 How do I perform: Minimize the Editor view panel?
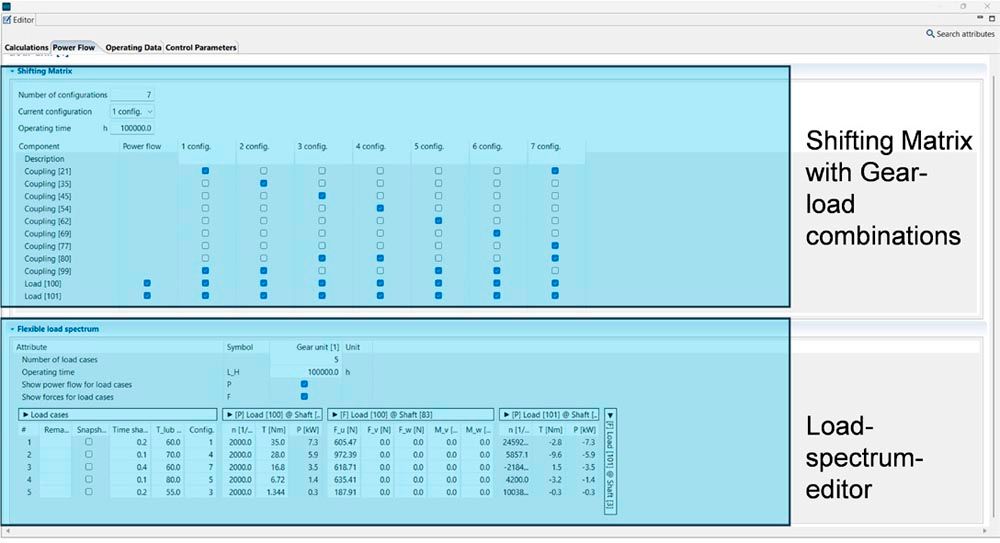tap(980, 18)
